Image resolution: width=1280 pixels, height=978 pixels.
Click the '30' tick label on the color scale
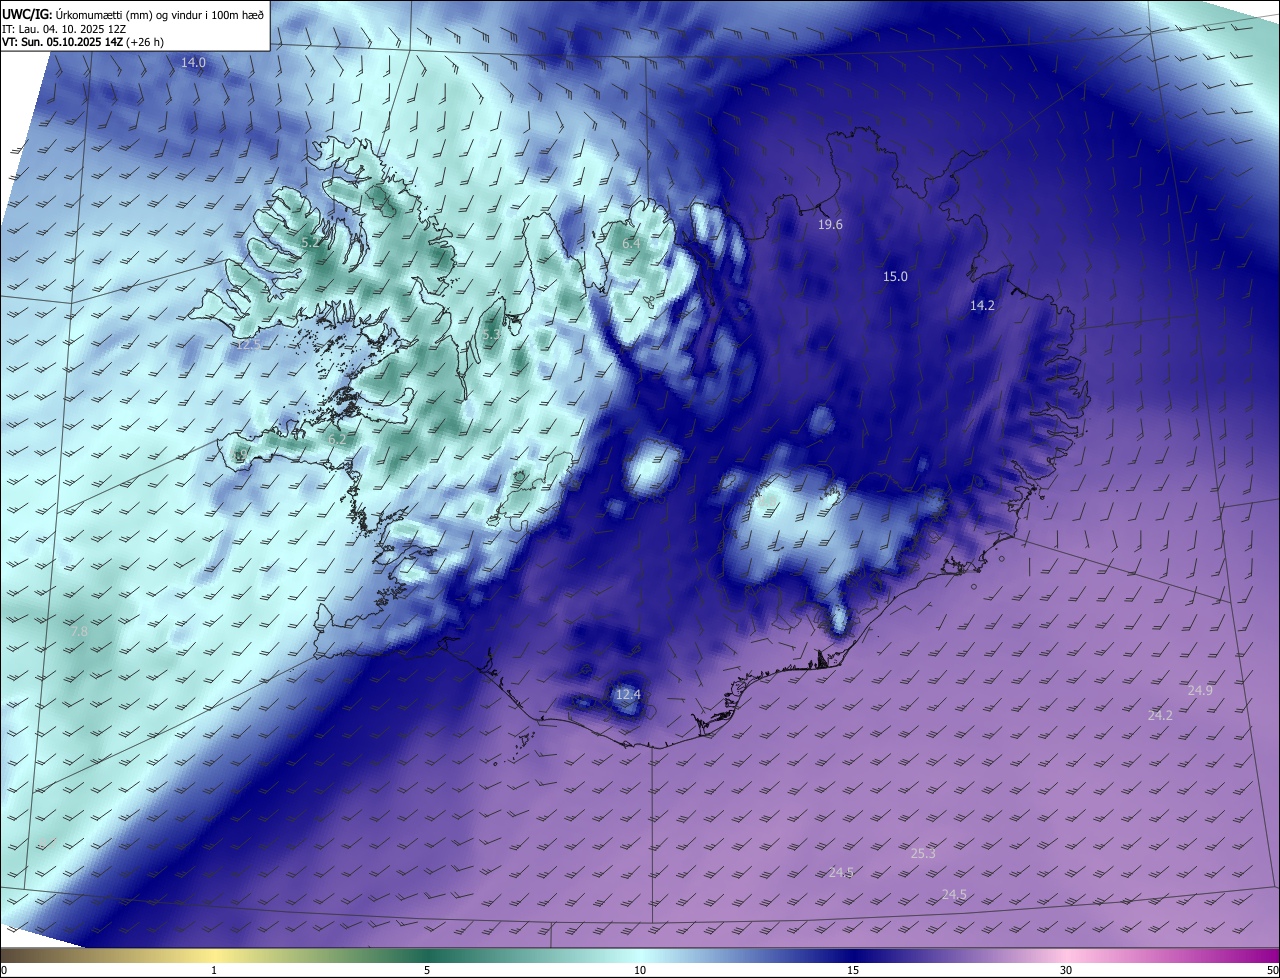click(1066, 970)
